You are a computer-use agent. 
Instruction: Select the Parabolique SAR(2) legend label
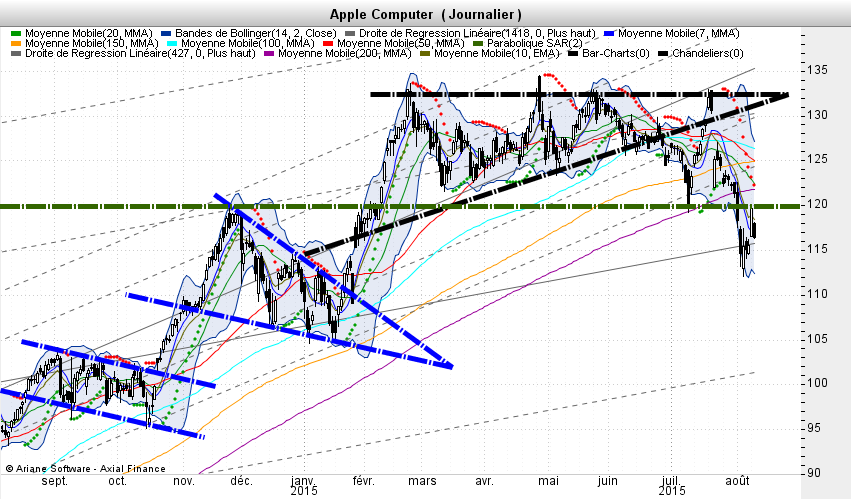pyautogui.click(x=535, y=43)
